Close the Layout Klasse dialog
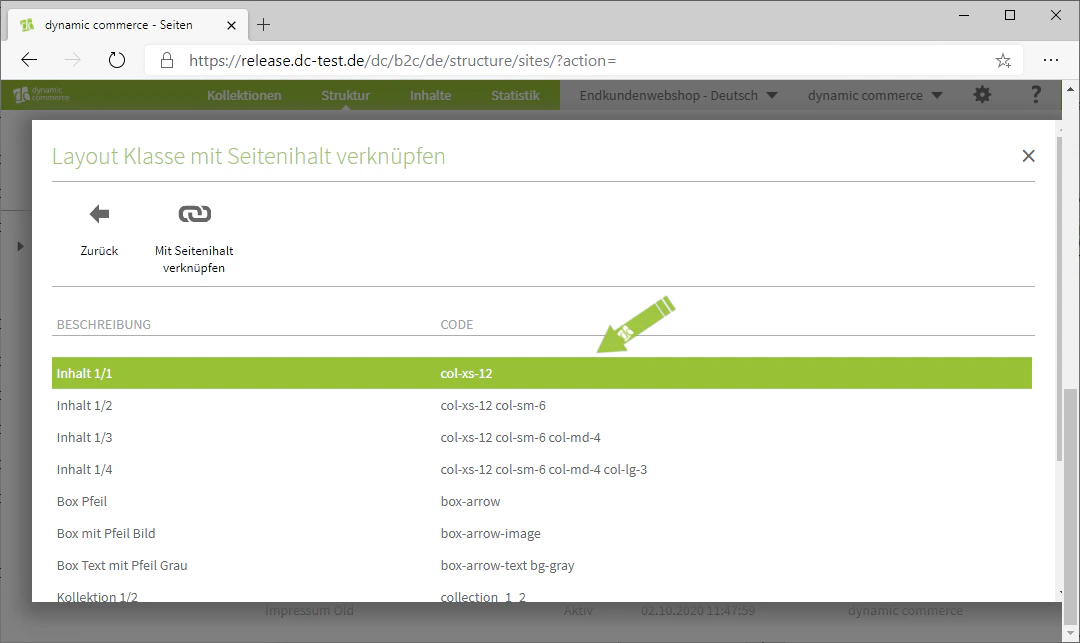 (x=1028, y=156)
